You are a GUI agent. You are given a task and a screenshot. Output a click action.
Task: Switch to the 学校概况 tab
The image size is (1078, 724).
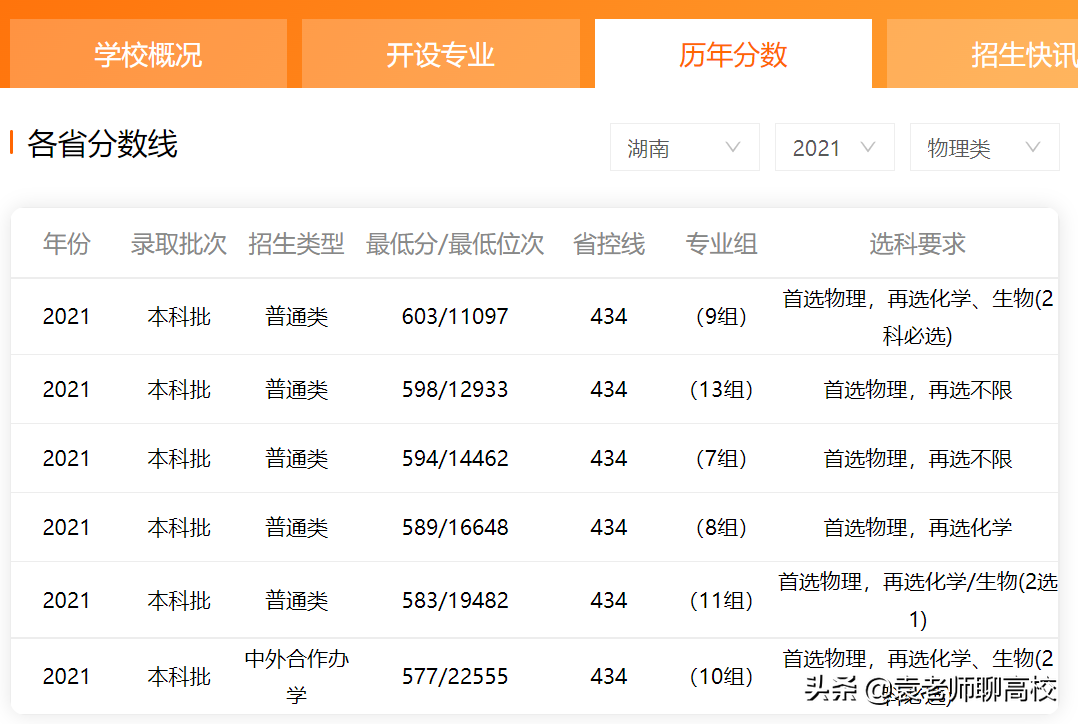(147, 54)
